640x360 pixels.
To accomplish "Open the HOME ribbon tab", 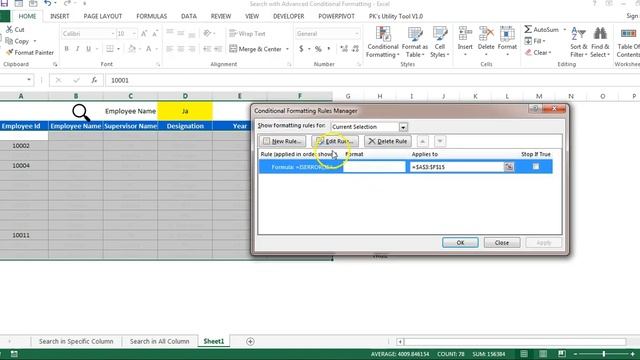I will 27,16.
